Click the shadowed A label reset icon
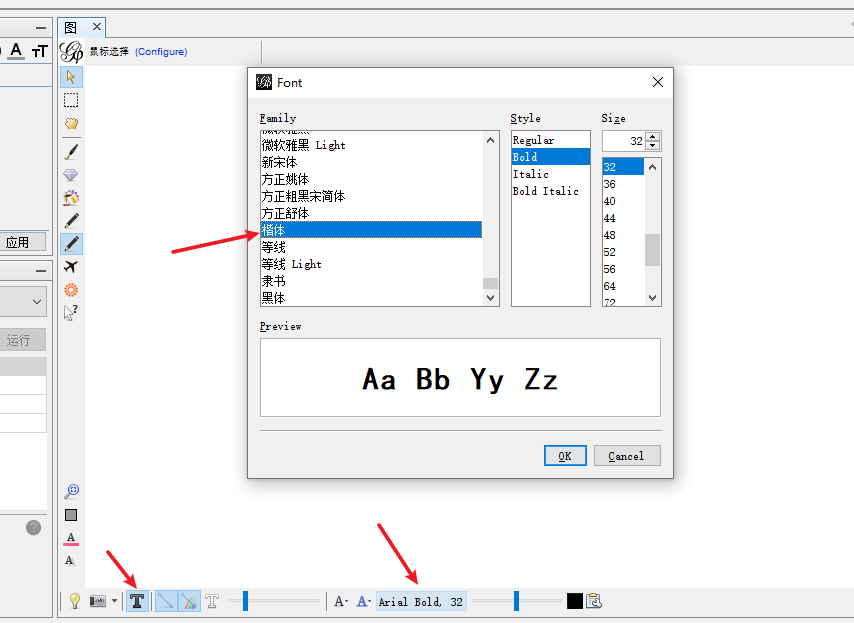Viewport: 854px width, 623px height. [x=70, y=560]
